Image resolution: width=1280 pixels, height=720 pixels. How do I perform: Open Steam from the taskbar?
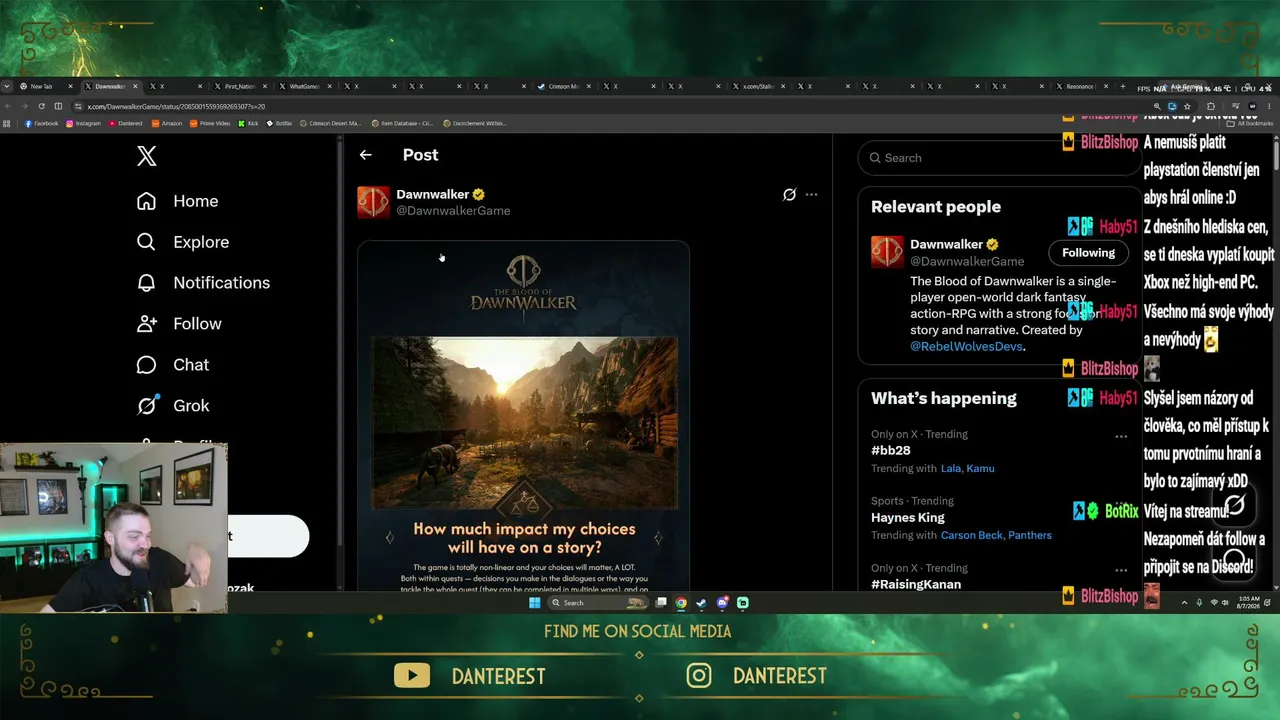(x=702, y=603)
